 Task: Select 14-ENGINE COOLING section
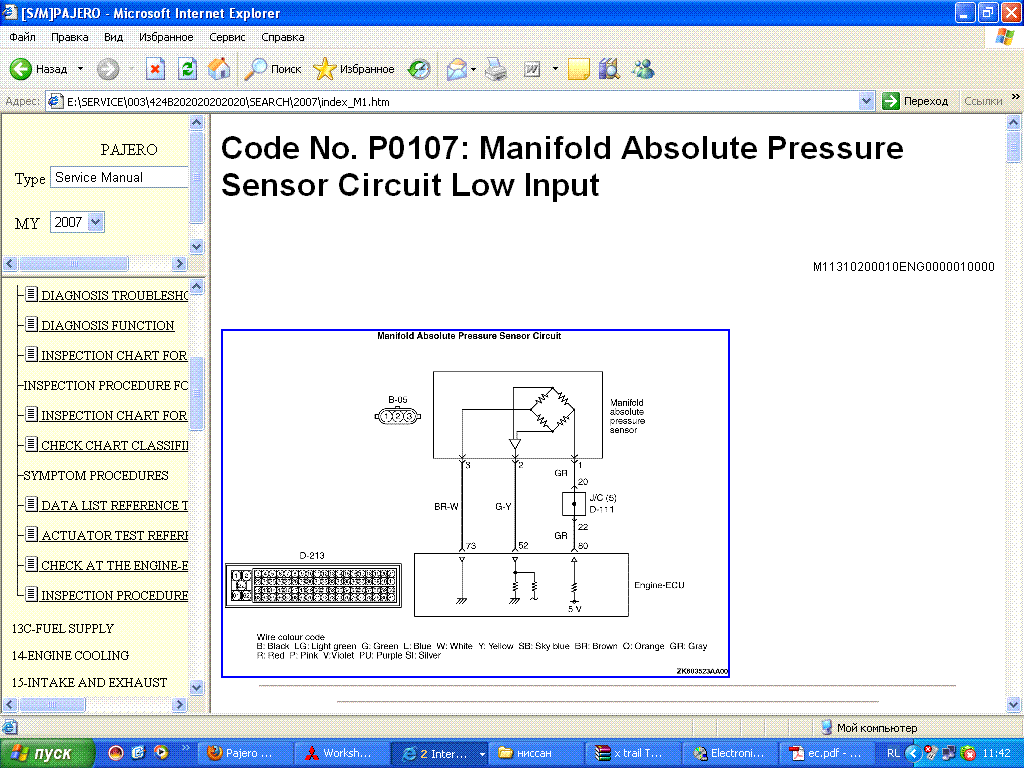click(71, 656)
